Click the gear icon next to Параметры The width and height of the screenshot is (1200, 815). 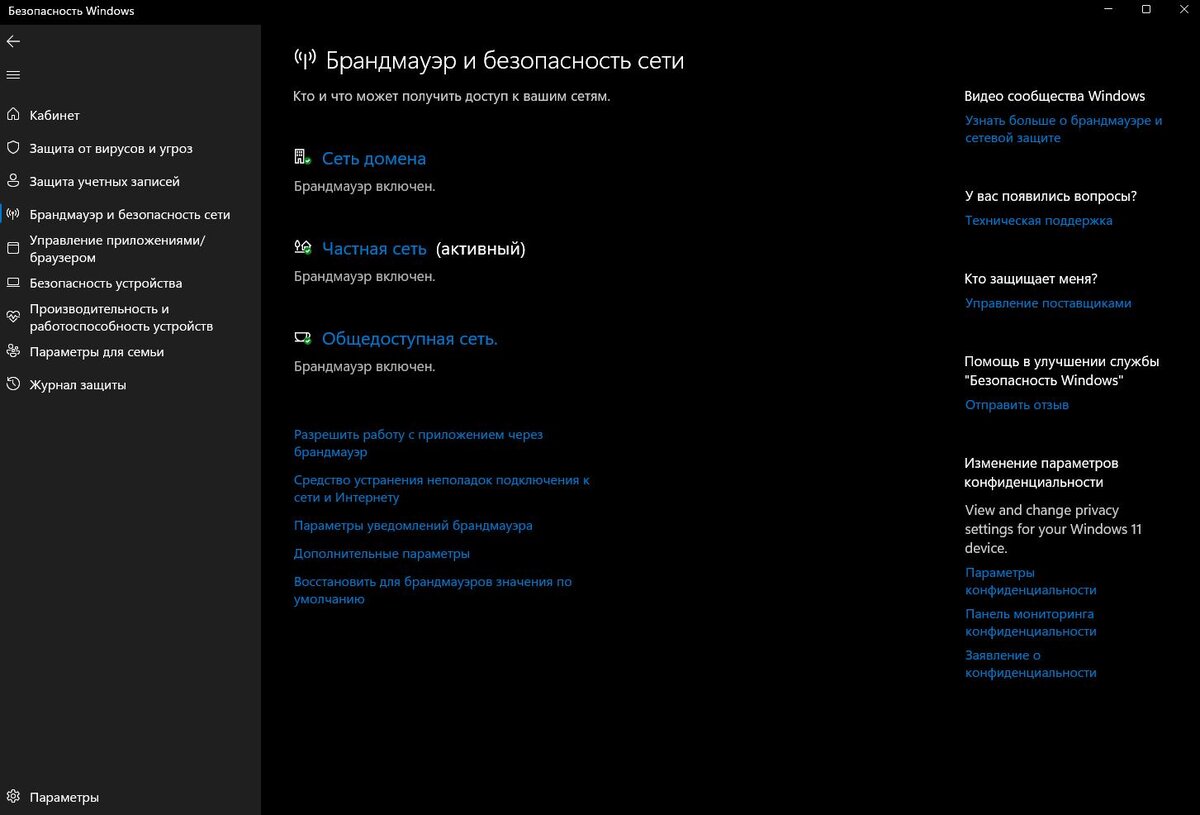pos(13,797)
